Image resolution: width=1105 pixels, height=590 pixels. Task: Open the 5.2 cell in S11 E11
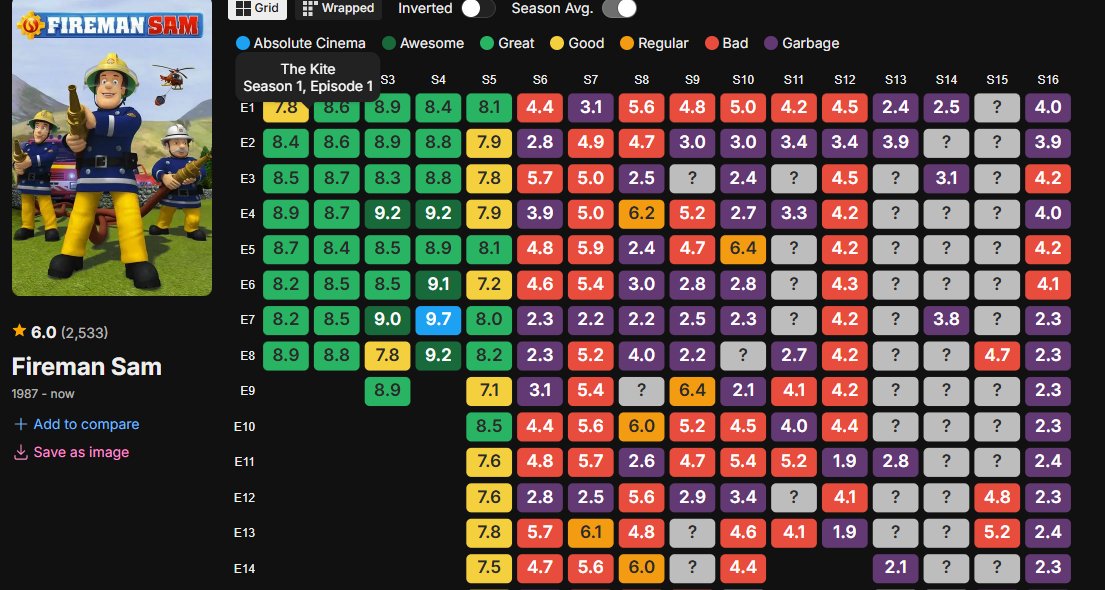click(794, 462)
